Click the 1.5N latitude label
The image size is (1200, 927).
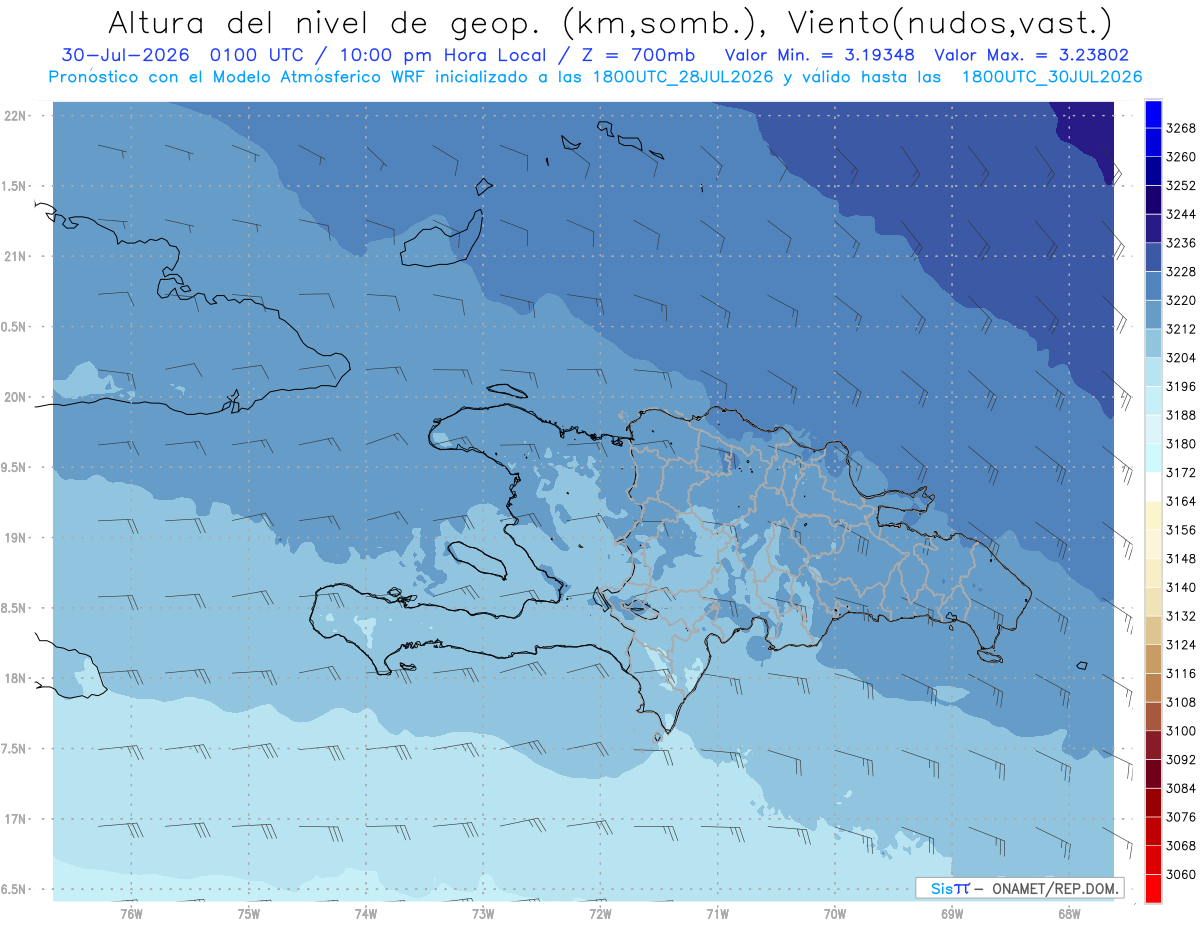click(x=13, y=186)
